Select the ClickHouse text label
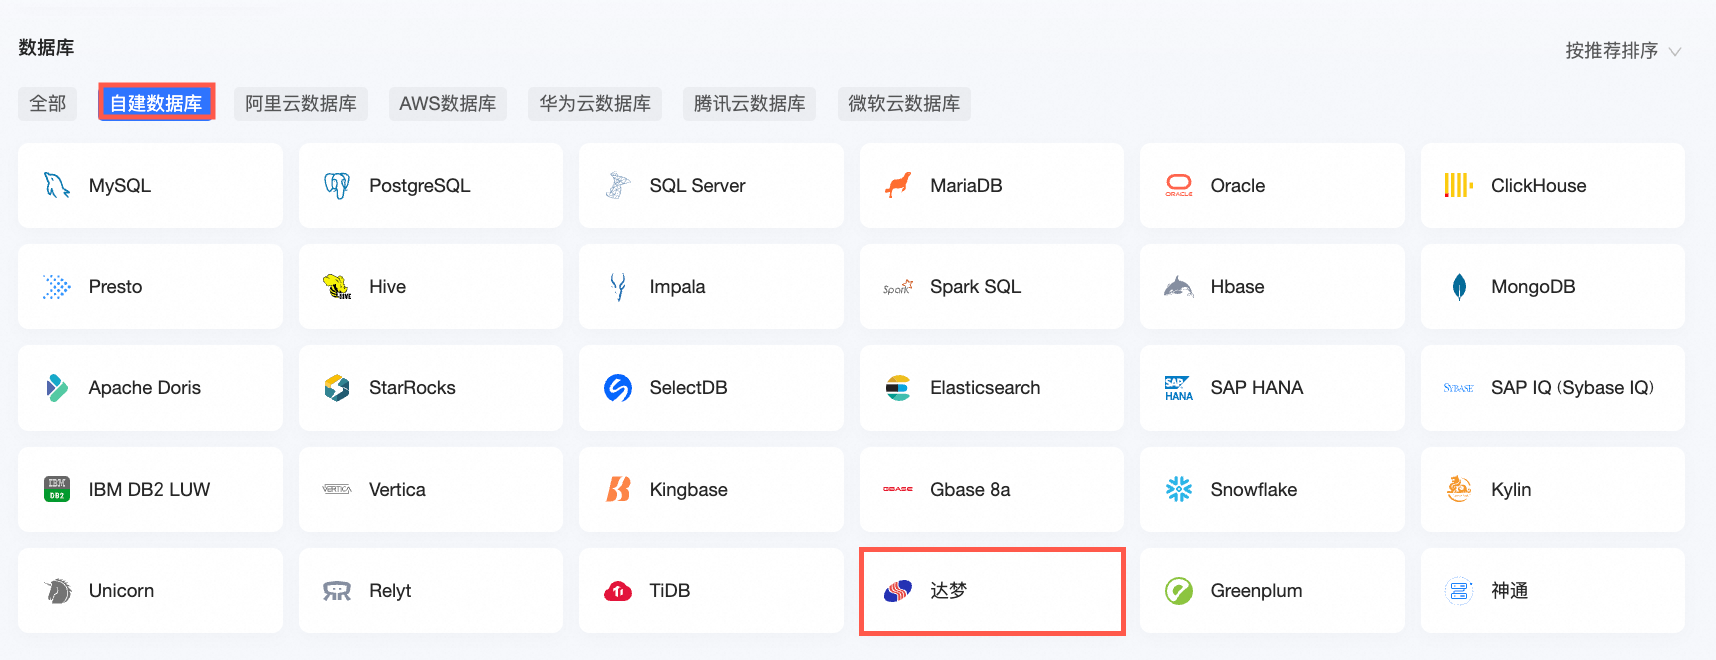The width and height of the screenshot is (1716, 660). pyautogui.click(x=1539, y=186)
